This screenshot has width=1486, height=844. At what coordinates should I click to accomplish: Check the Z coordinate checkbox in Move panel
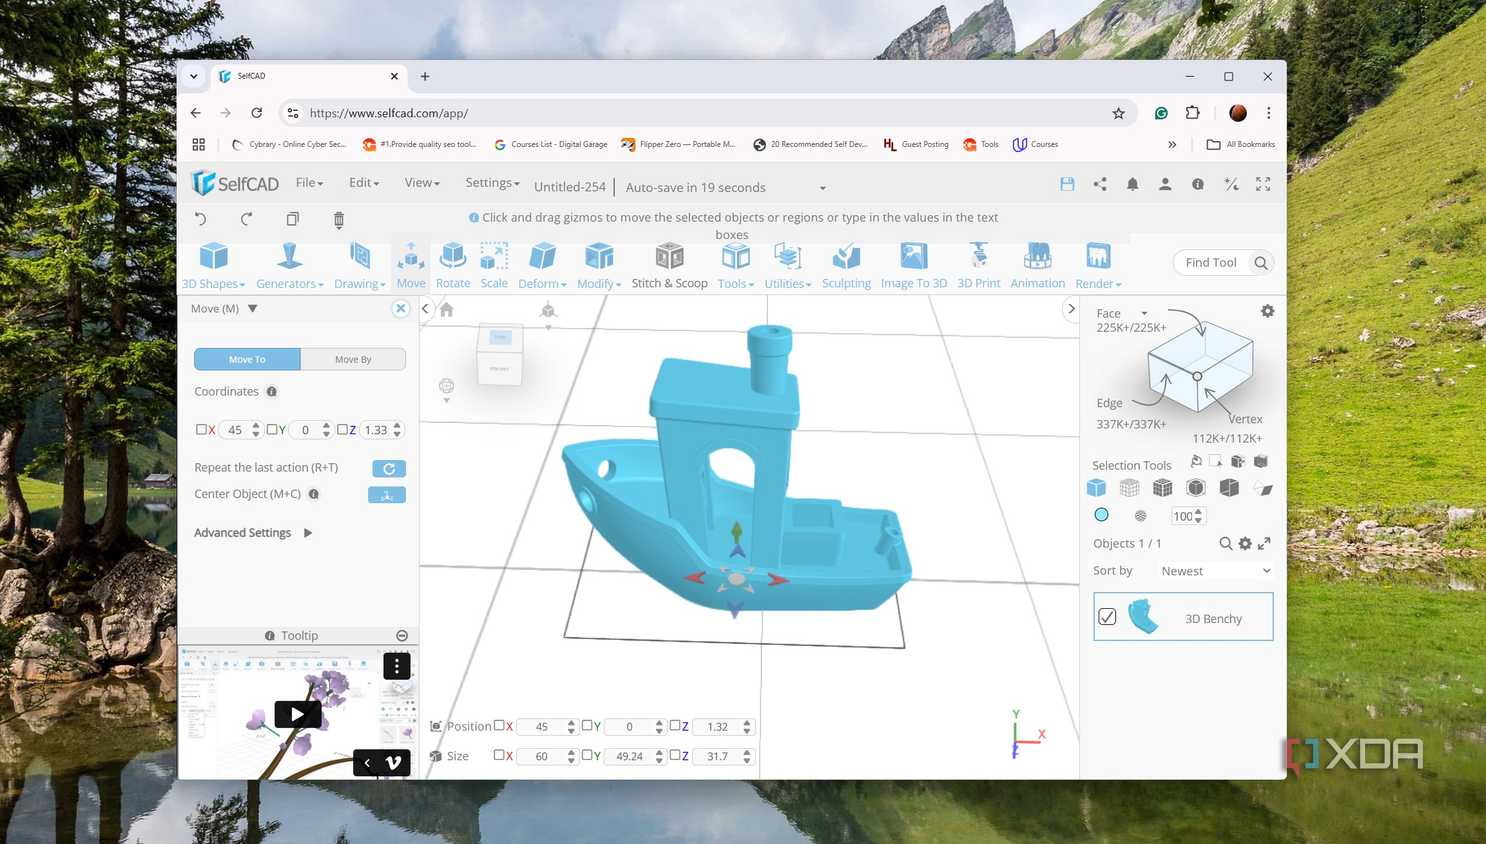tap(342, 429)
